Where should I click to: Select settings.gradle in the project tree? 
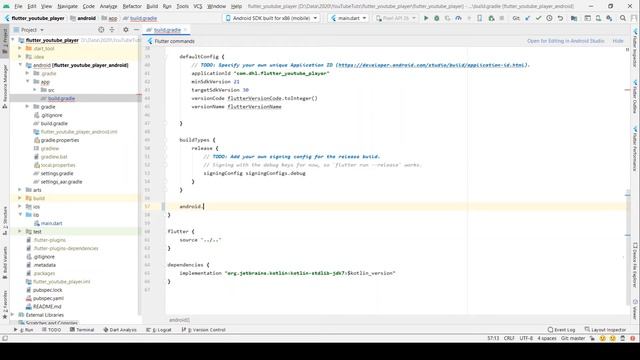pos(53,173)
